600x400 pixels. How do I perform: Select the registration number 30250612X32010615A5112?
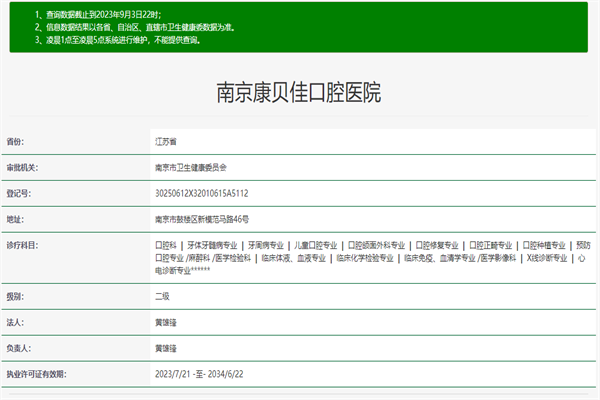click(202, 193)
